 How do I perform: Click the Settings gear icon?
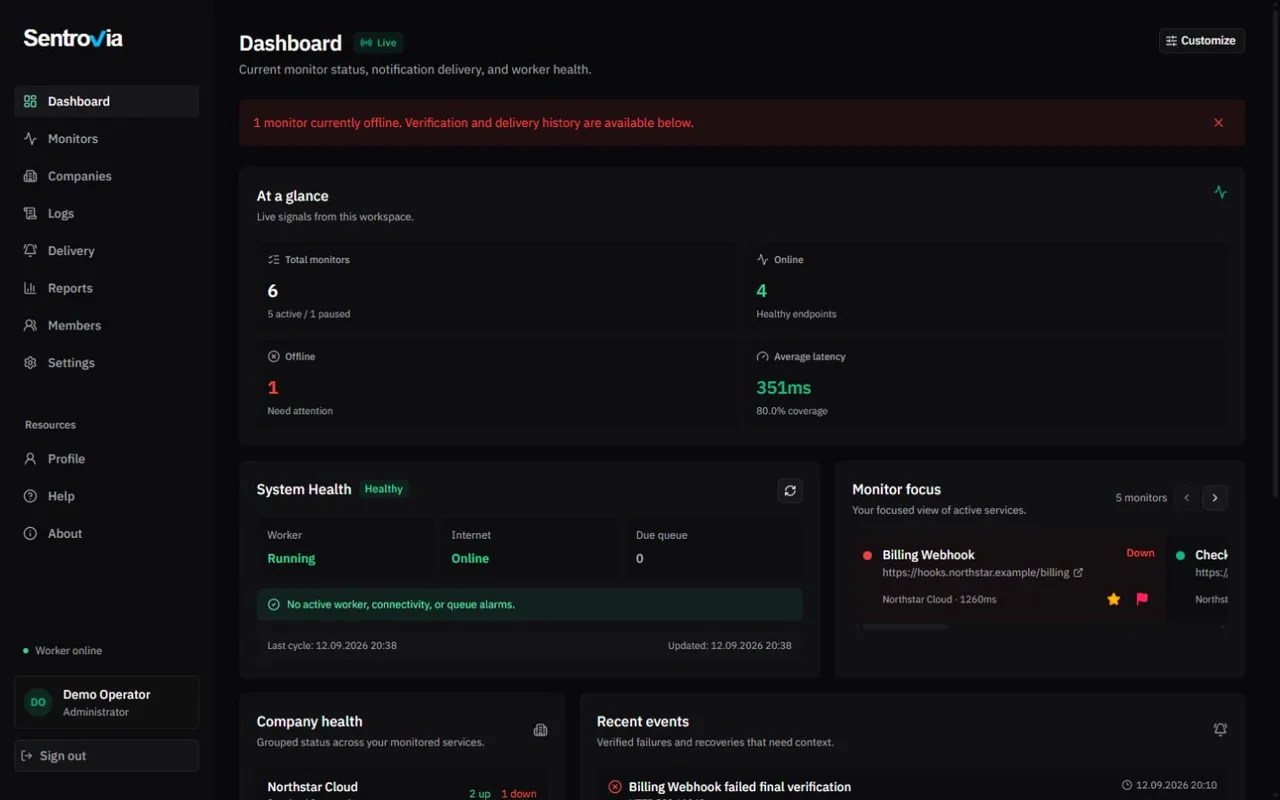pyautogui.click(x=30, y=363)
